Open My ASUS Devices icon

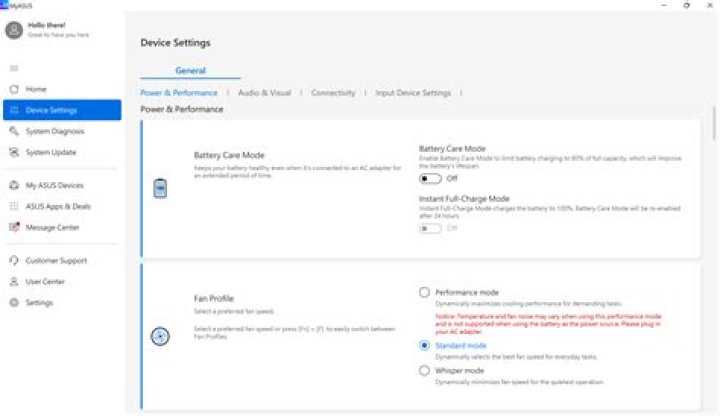pos(14,185)
